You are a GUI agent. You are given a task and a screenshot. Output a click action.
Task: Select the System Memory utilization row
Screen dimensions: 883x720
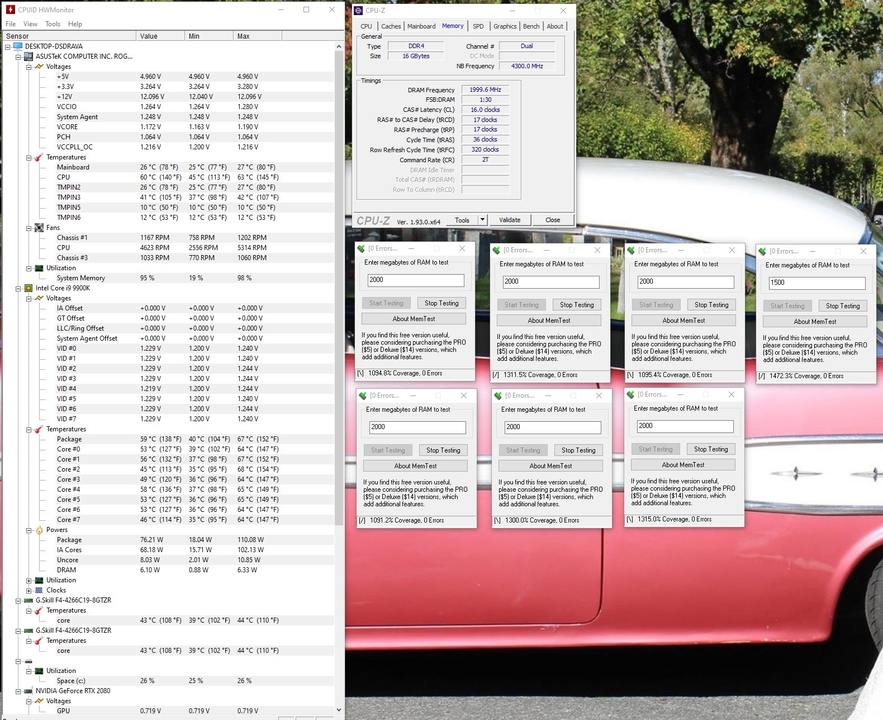(169, 278)
